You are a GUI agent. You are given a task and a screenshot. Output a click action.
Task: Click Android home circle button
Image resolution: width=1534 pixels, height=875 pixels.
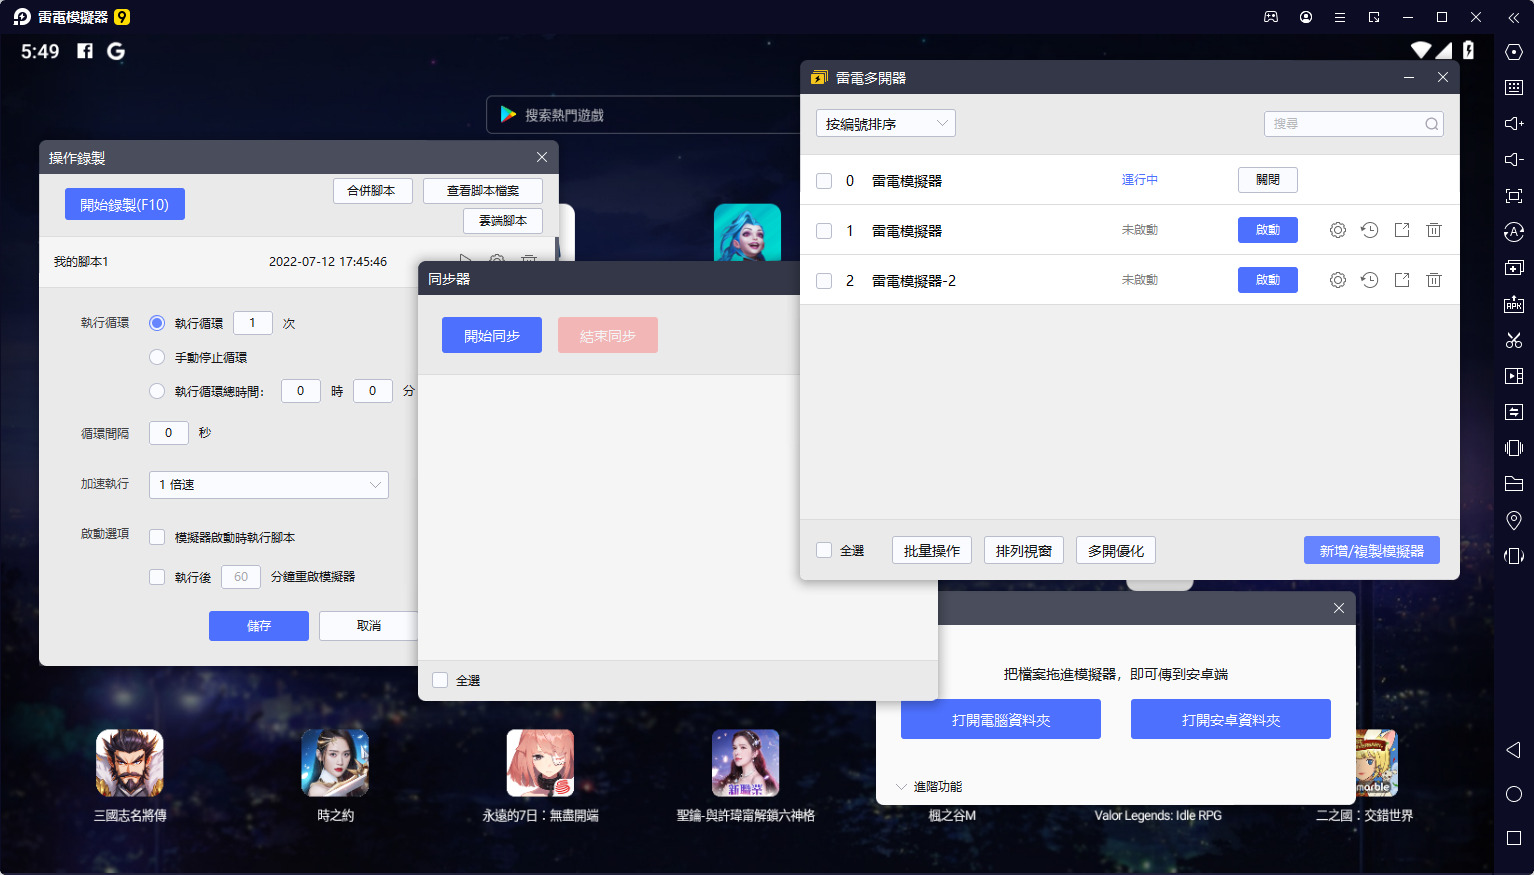click(1514, 794)
